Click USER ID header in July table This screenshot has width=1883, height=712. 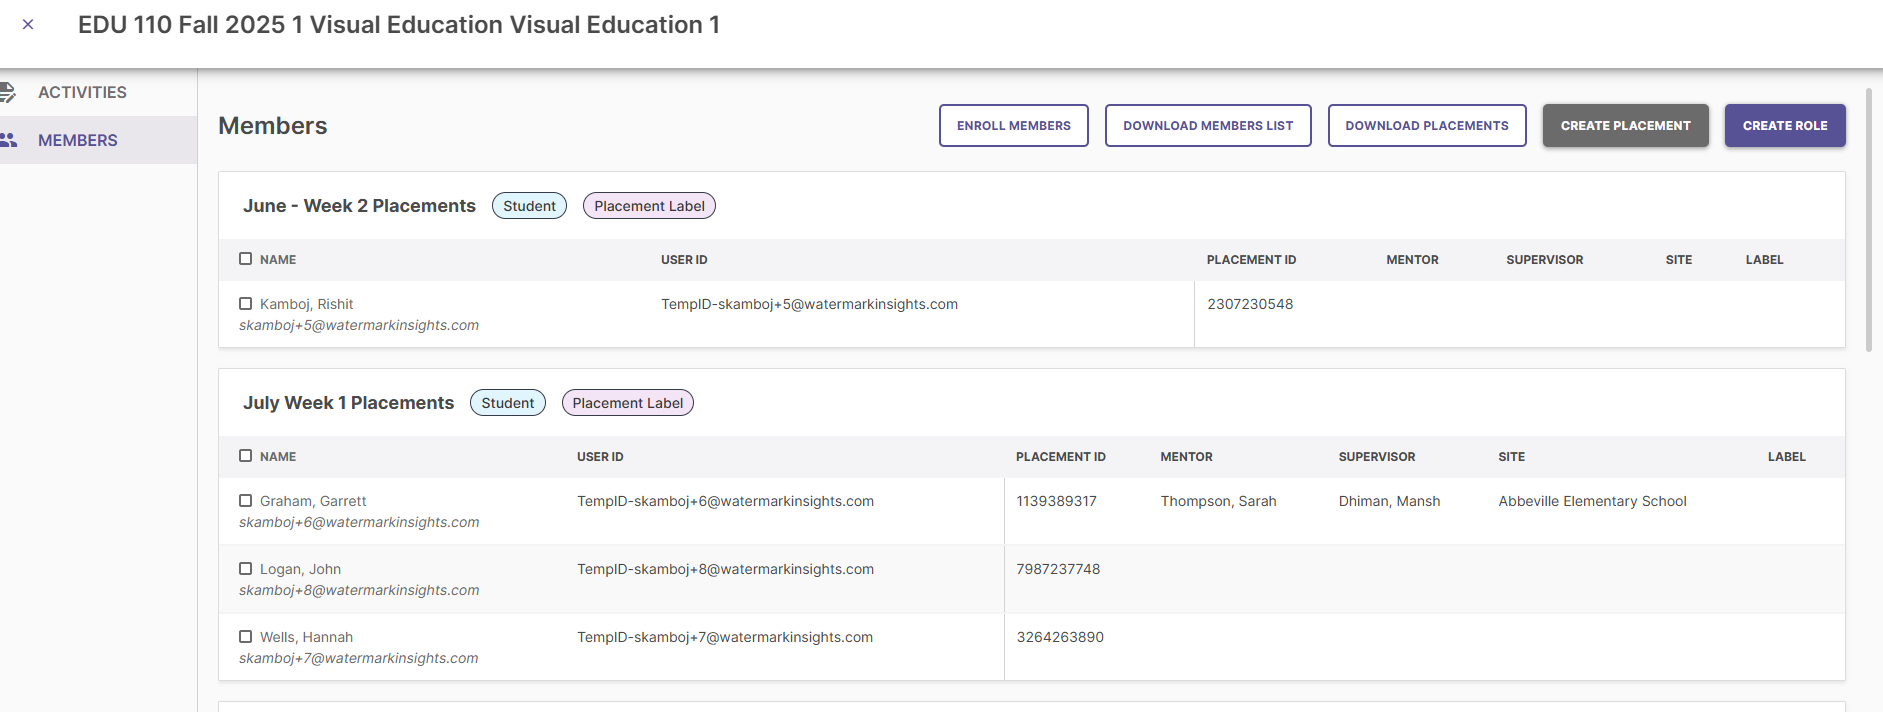tap(600, 457)
